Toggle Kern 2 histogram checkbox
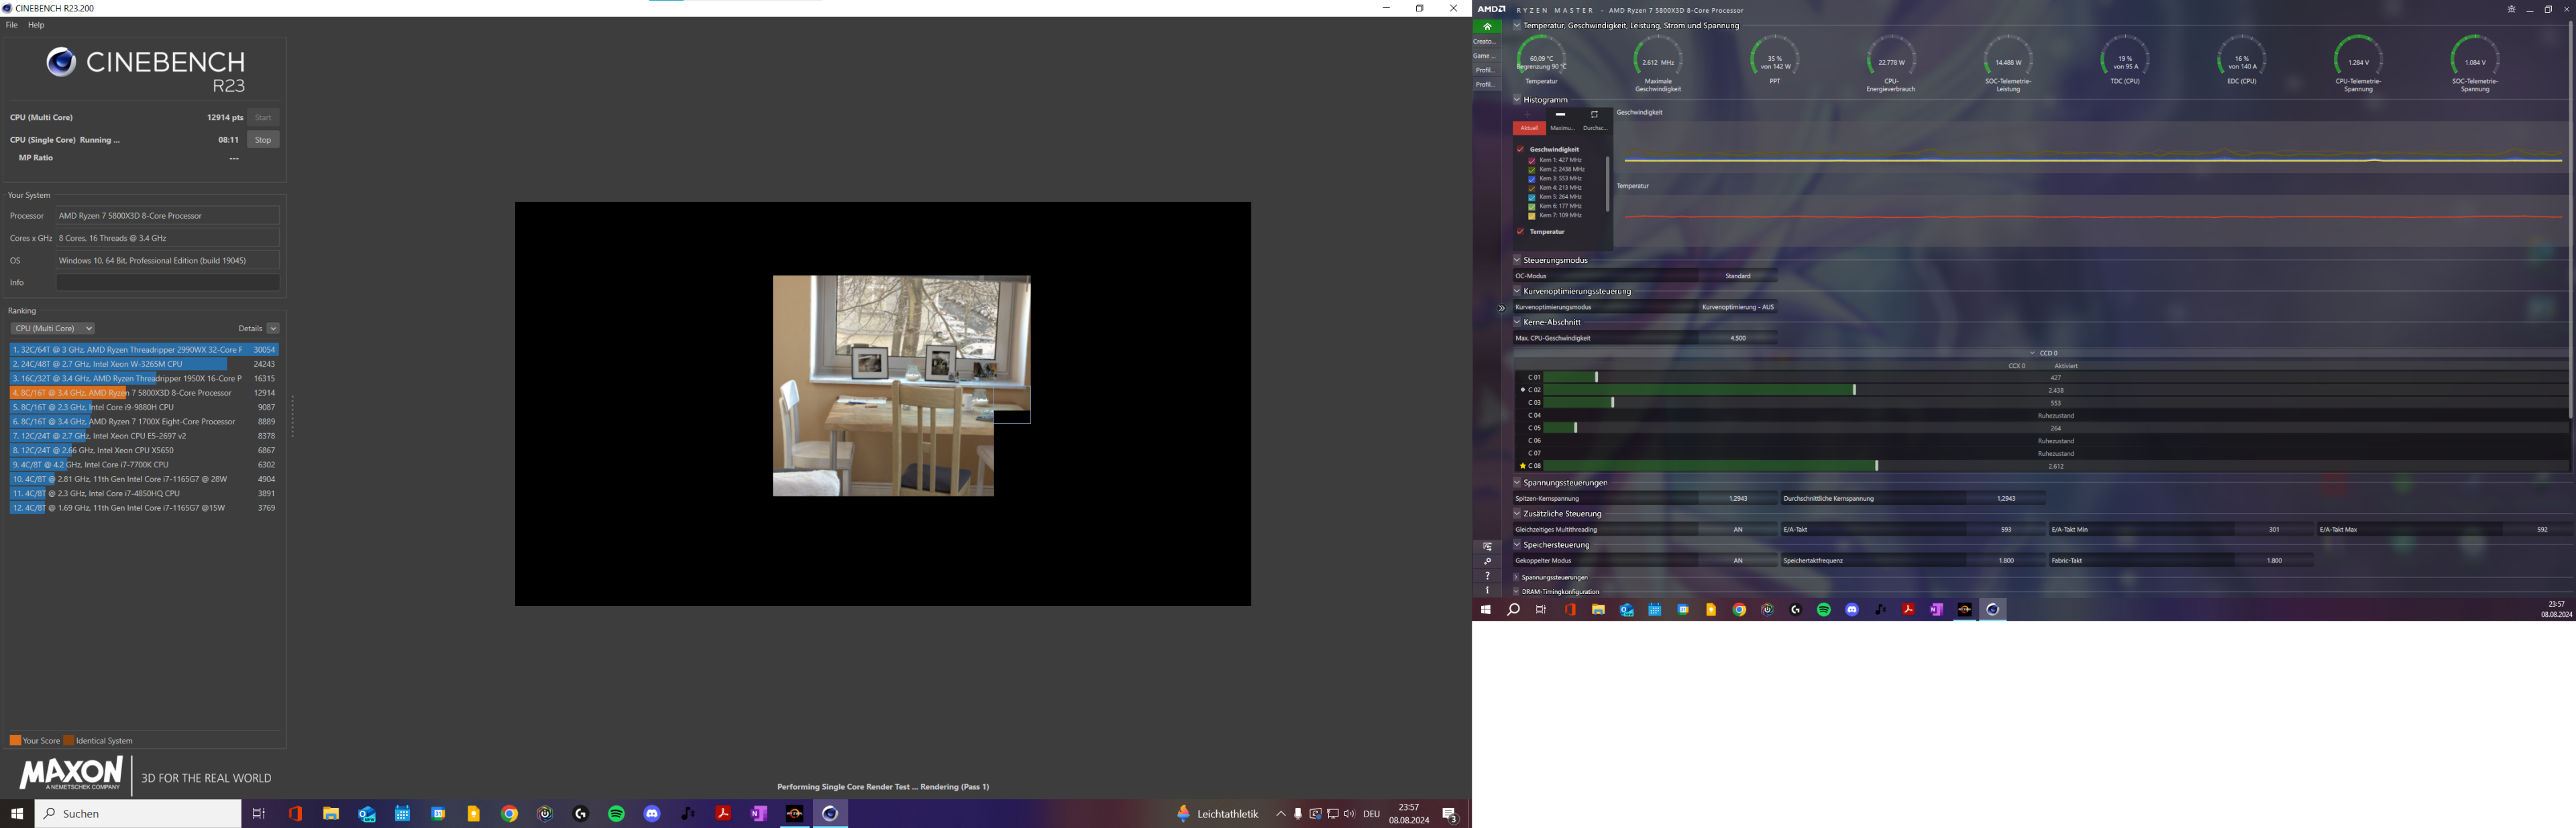The height and width of the screenshot is (828, 2576). [x=1531, y=169]
